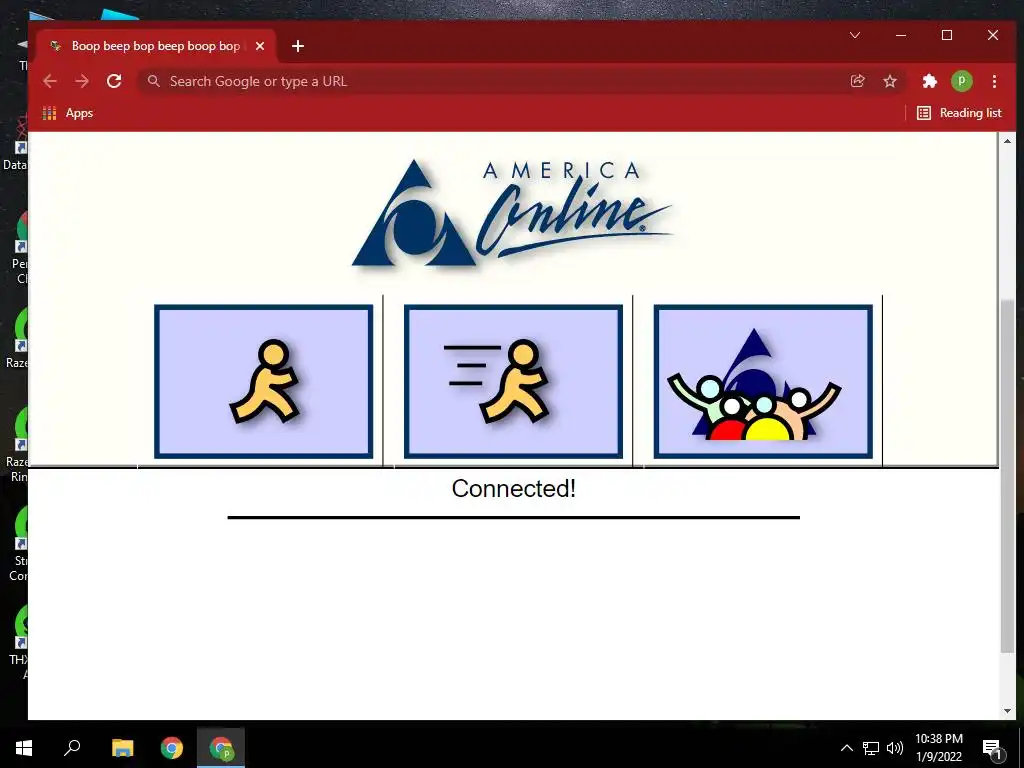The image size is (1024, 768).
Task: Close the Boop beep bop tab
Action: pyautogui.click(x=260, y=46)
